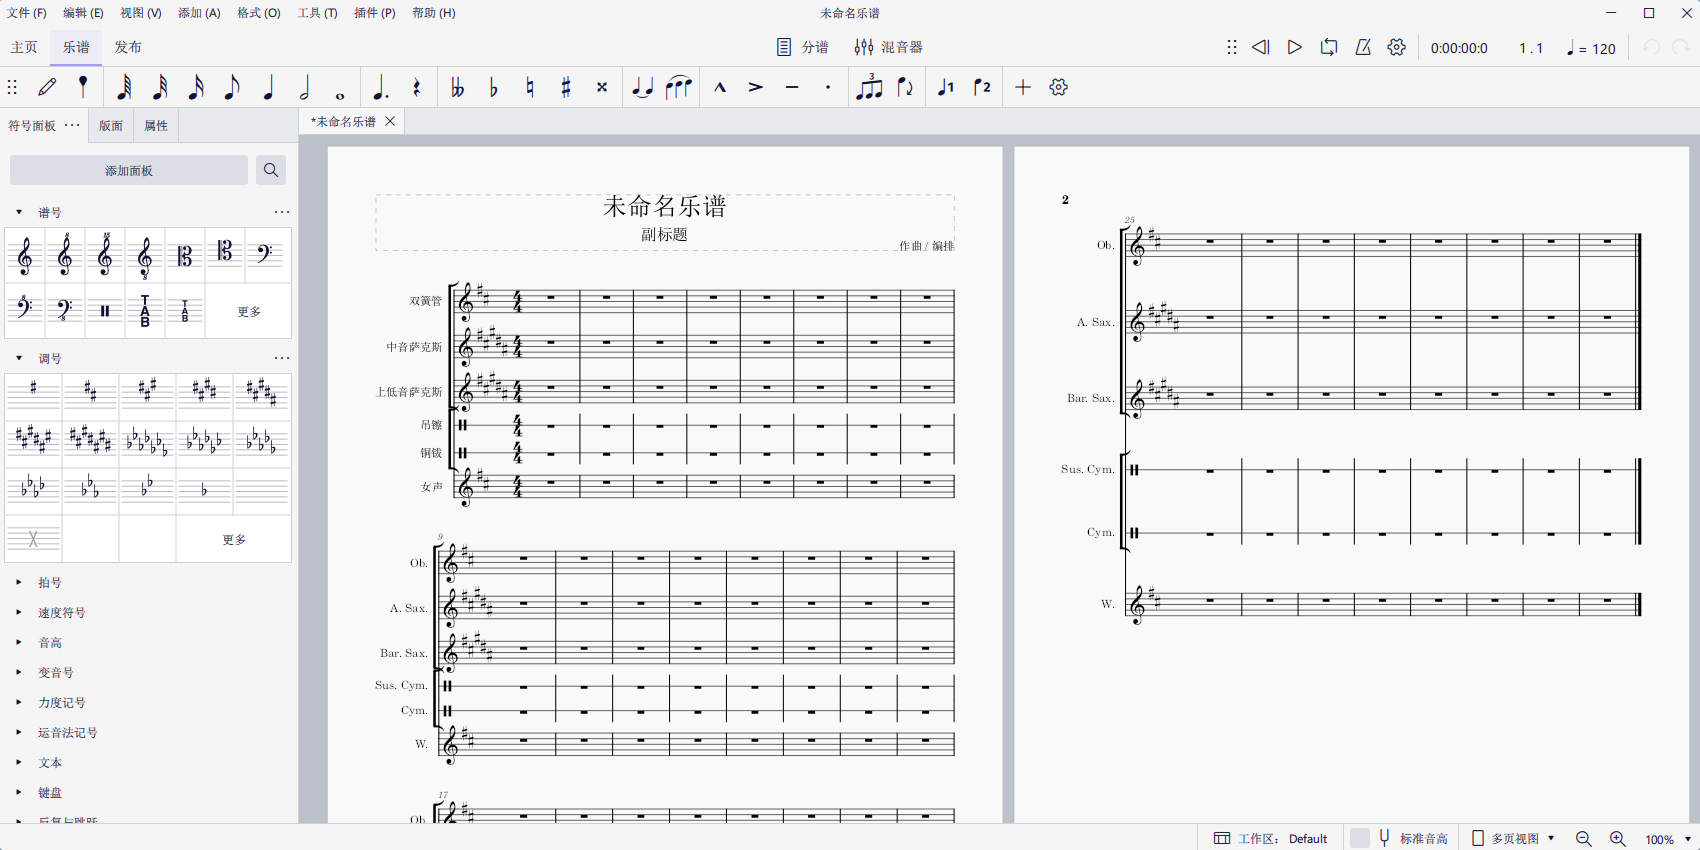Open the mixer (混音器)
Image resolution: width=1700 pixels, height=850 pixels.
[888, 47]
